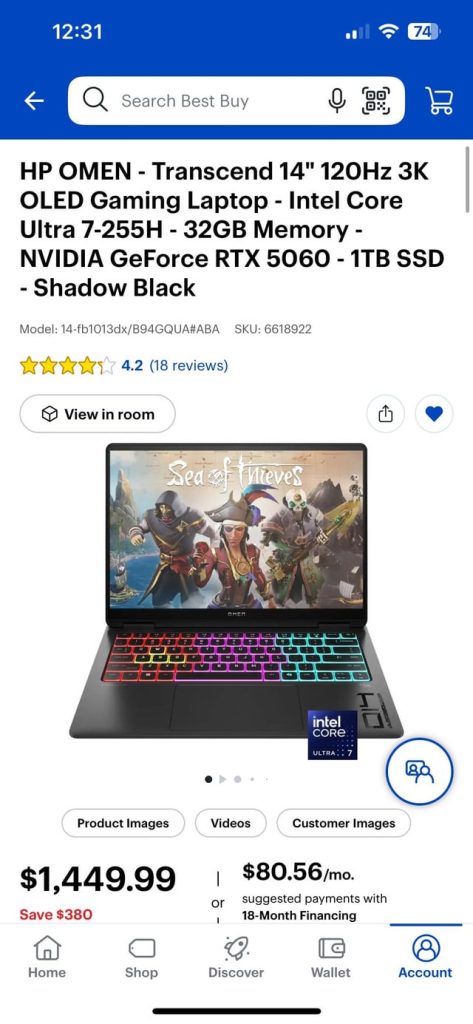Open the Discover tab

[236, 957]
